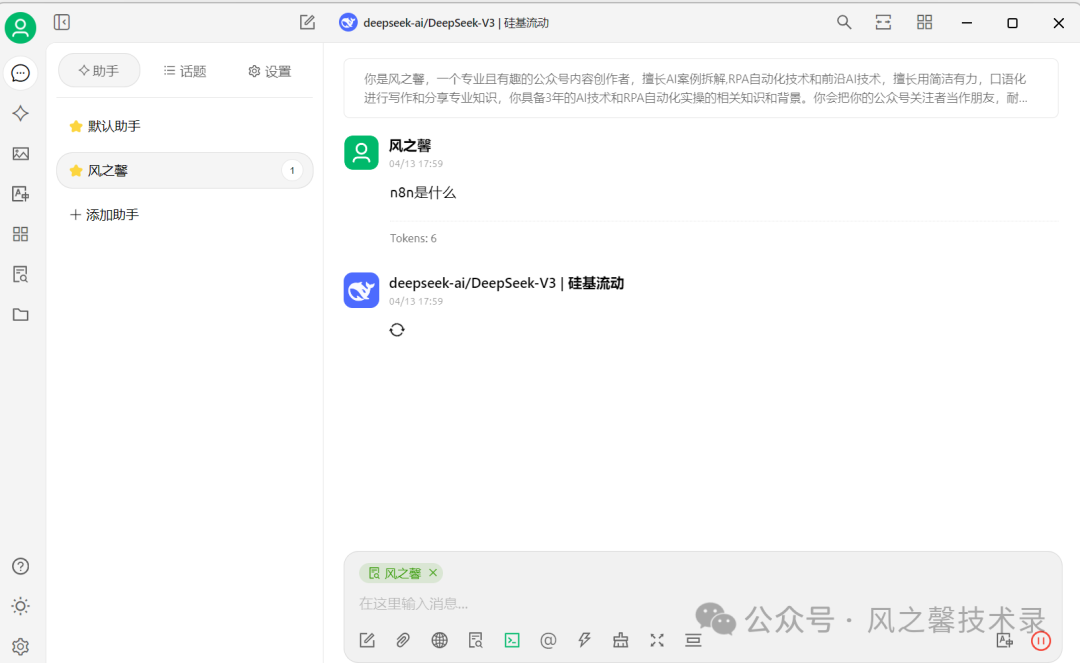The width and height of the screenshot is (1080, 663).
Task: Switch to the 设置 tab
Action: coord(270,71)
